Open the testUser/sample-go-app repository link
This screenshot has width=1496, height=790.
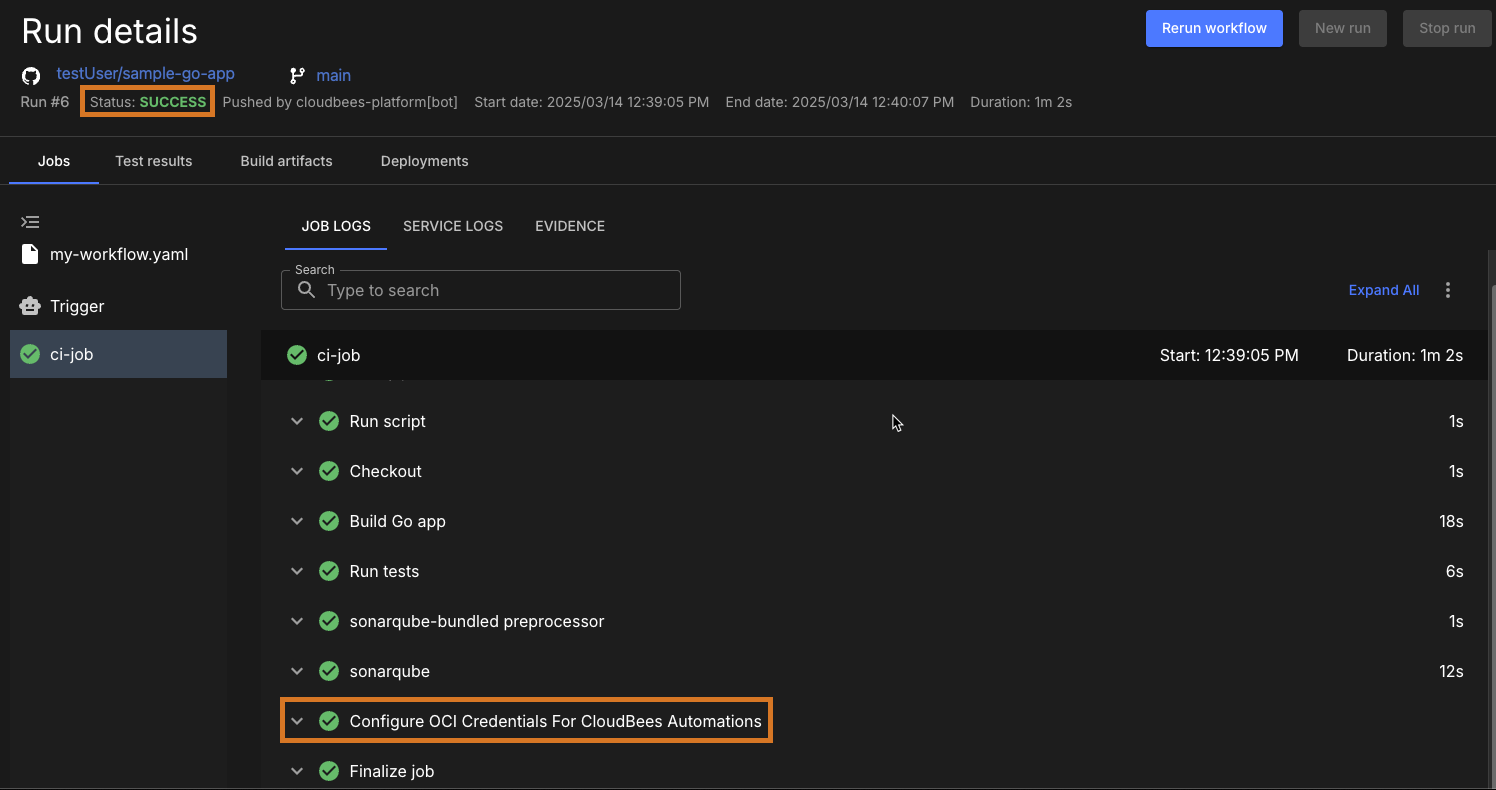pyautogui.click(x=145, y=74)
